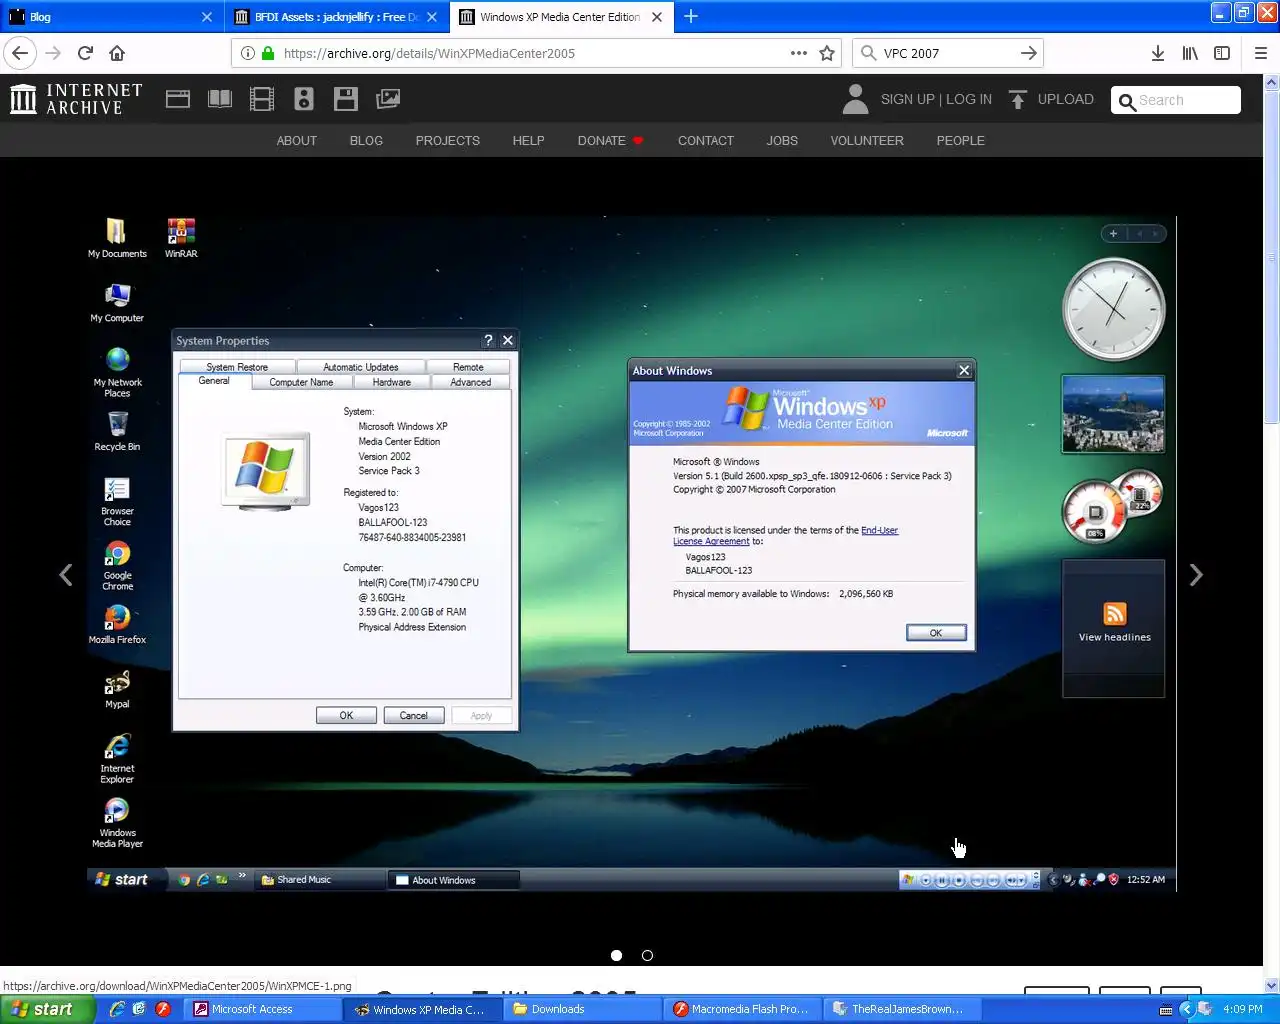Viewport: 1280px width, 1024px height.
Task: Click the vertical scrollbar thumb
Action: [x=1271, y=258]
